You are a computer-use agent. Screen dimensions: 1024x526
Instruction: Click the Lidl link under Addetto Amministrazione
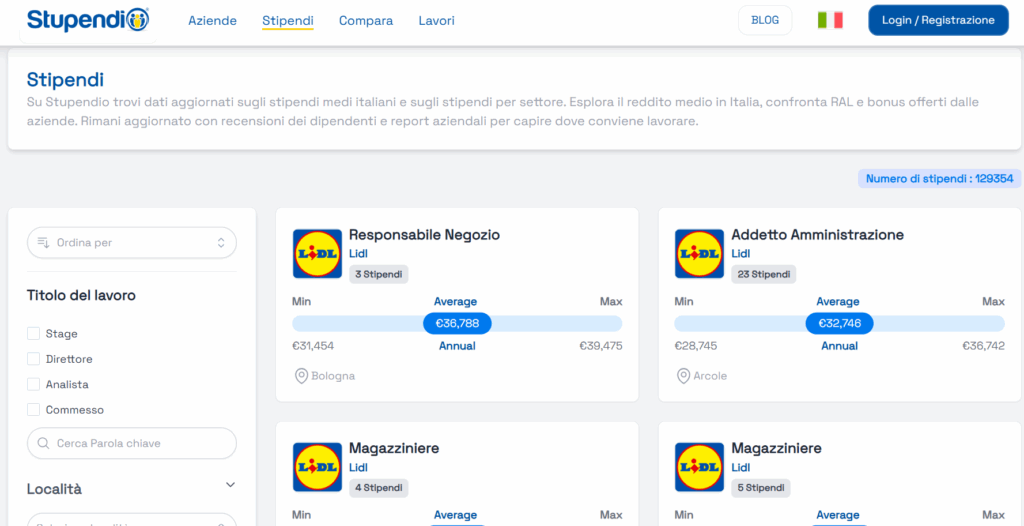741,254
